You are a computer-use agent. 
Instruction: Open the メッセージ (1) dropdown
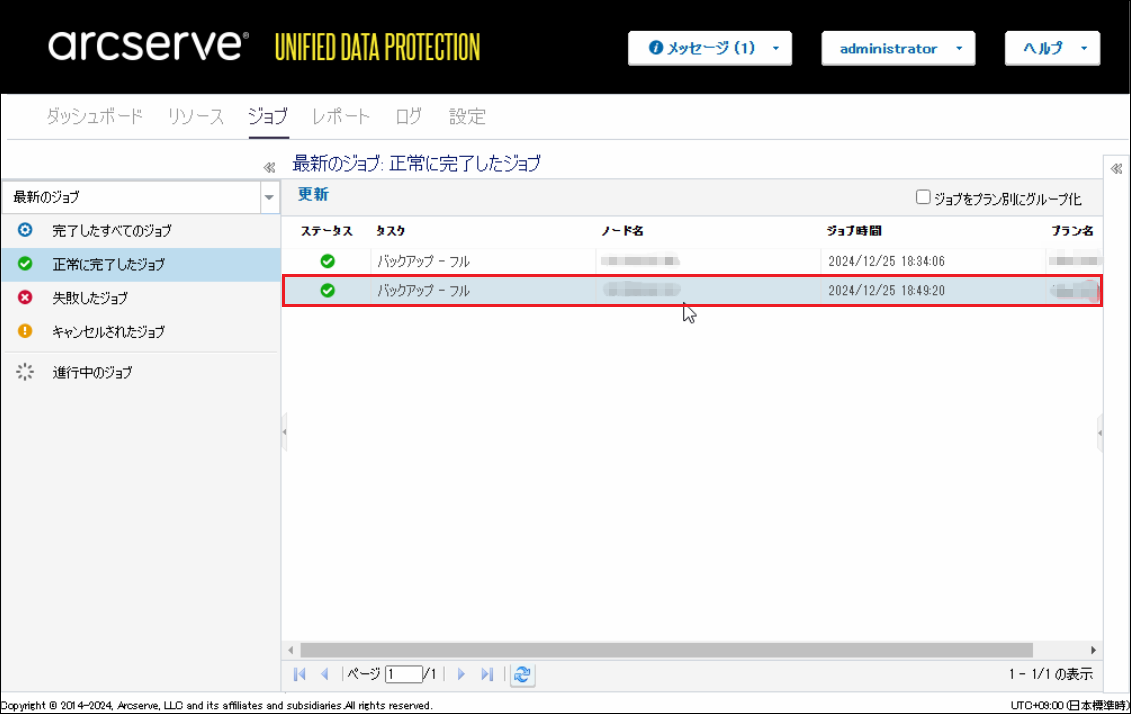tap(709, 48)
